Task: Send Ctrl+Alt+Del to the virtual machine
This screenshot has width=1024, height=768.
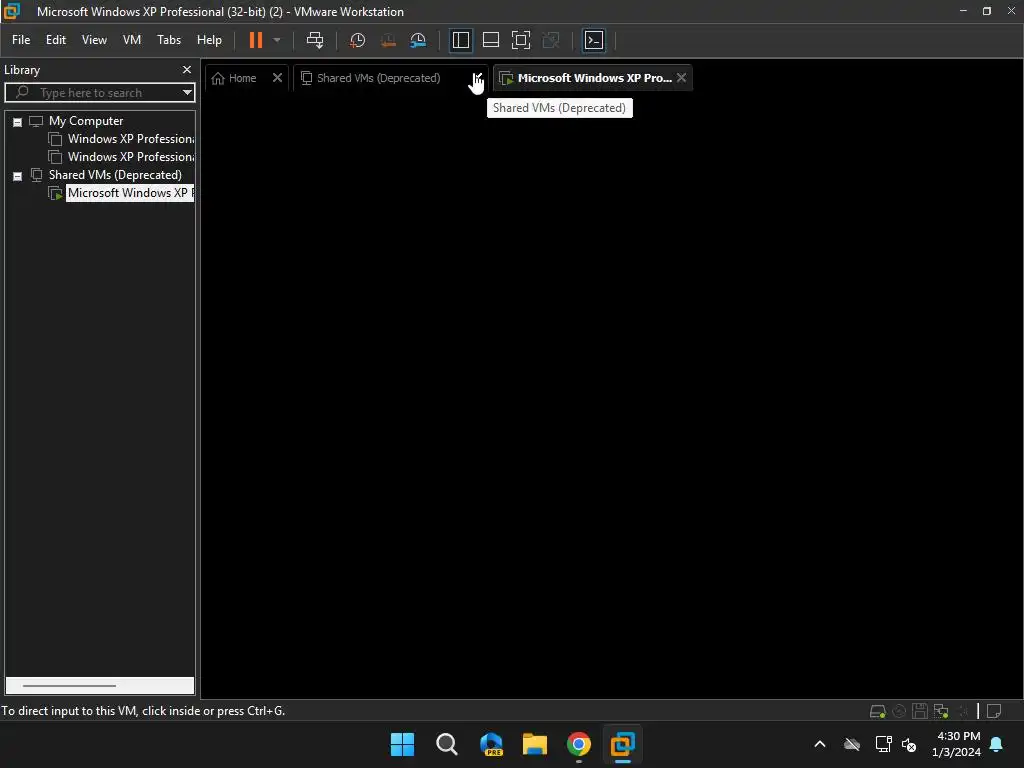Action: pyautogui.click(x=315, y=40)
